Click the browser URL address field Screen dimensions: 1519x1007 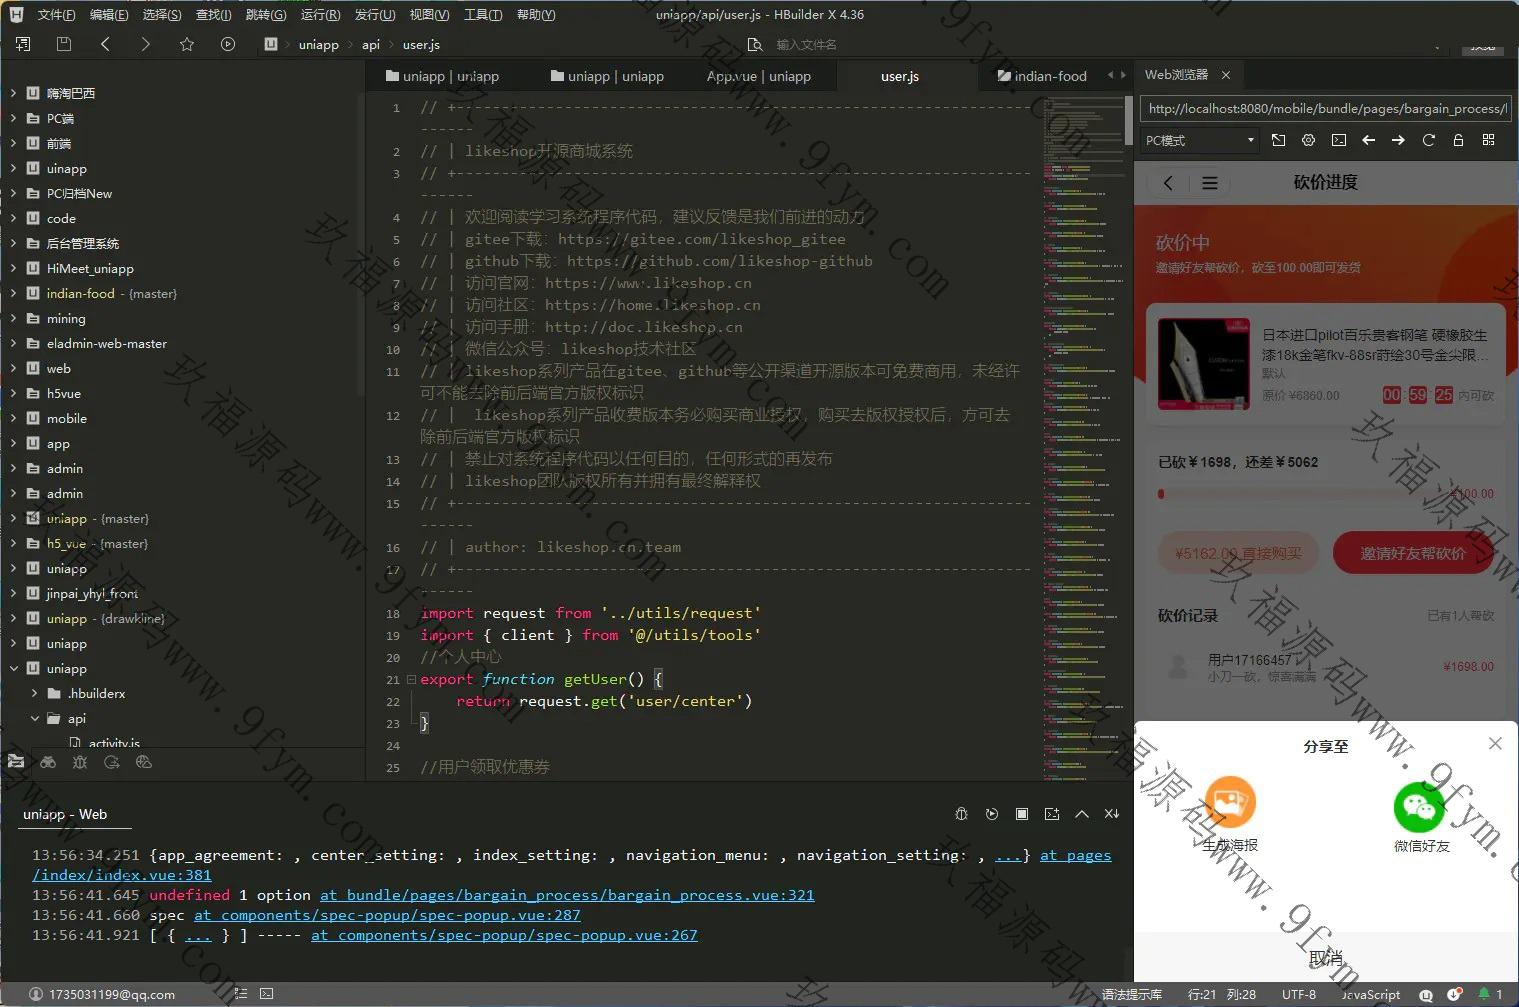(1325, 108)
